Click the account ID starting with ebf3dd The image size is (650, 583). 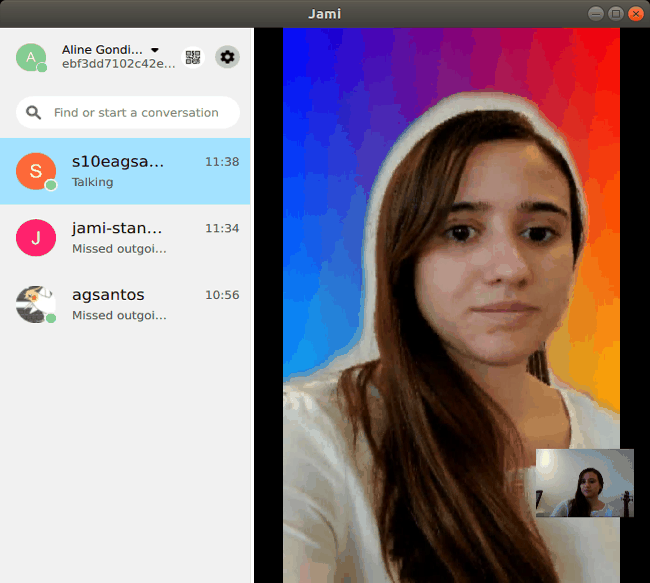[118, 63]
